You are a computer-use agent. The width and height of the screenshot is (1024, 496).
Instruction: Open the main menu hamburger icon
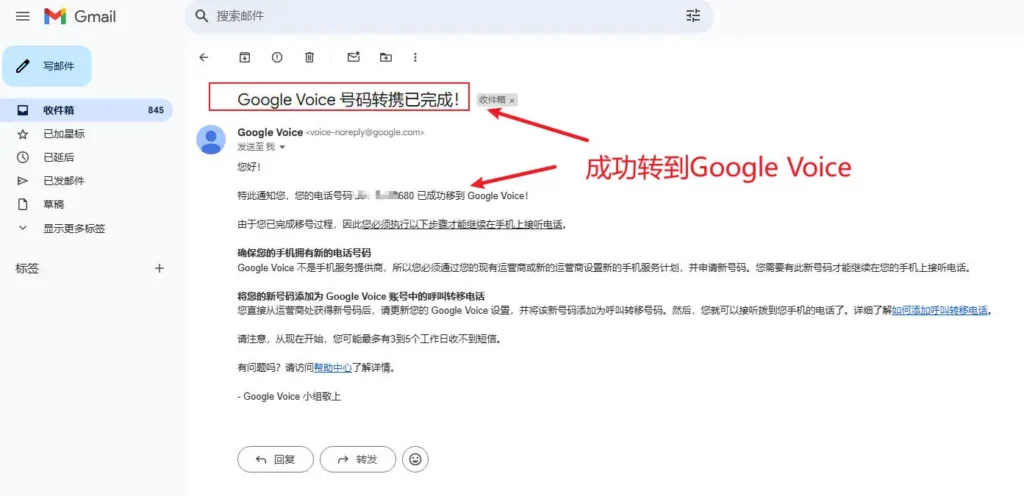23,16
